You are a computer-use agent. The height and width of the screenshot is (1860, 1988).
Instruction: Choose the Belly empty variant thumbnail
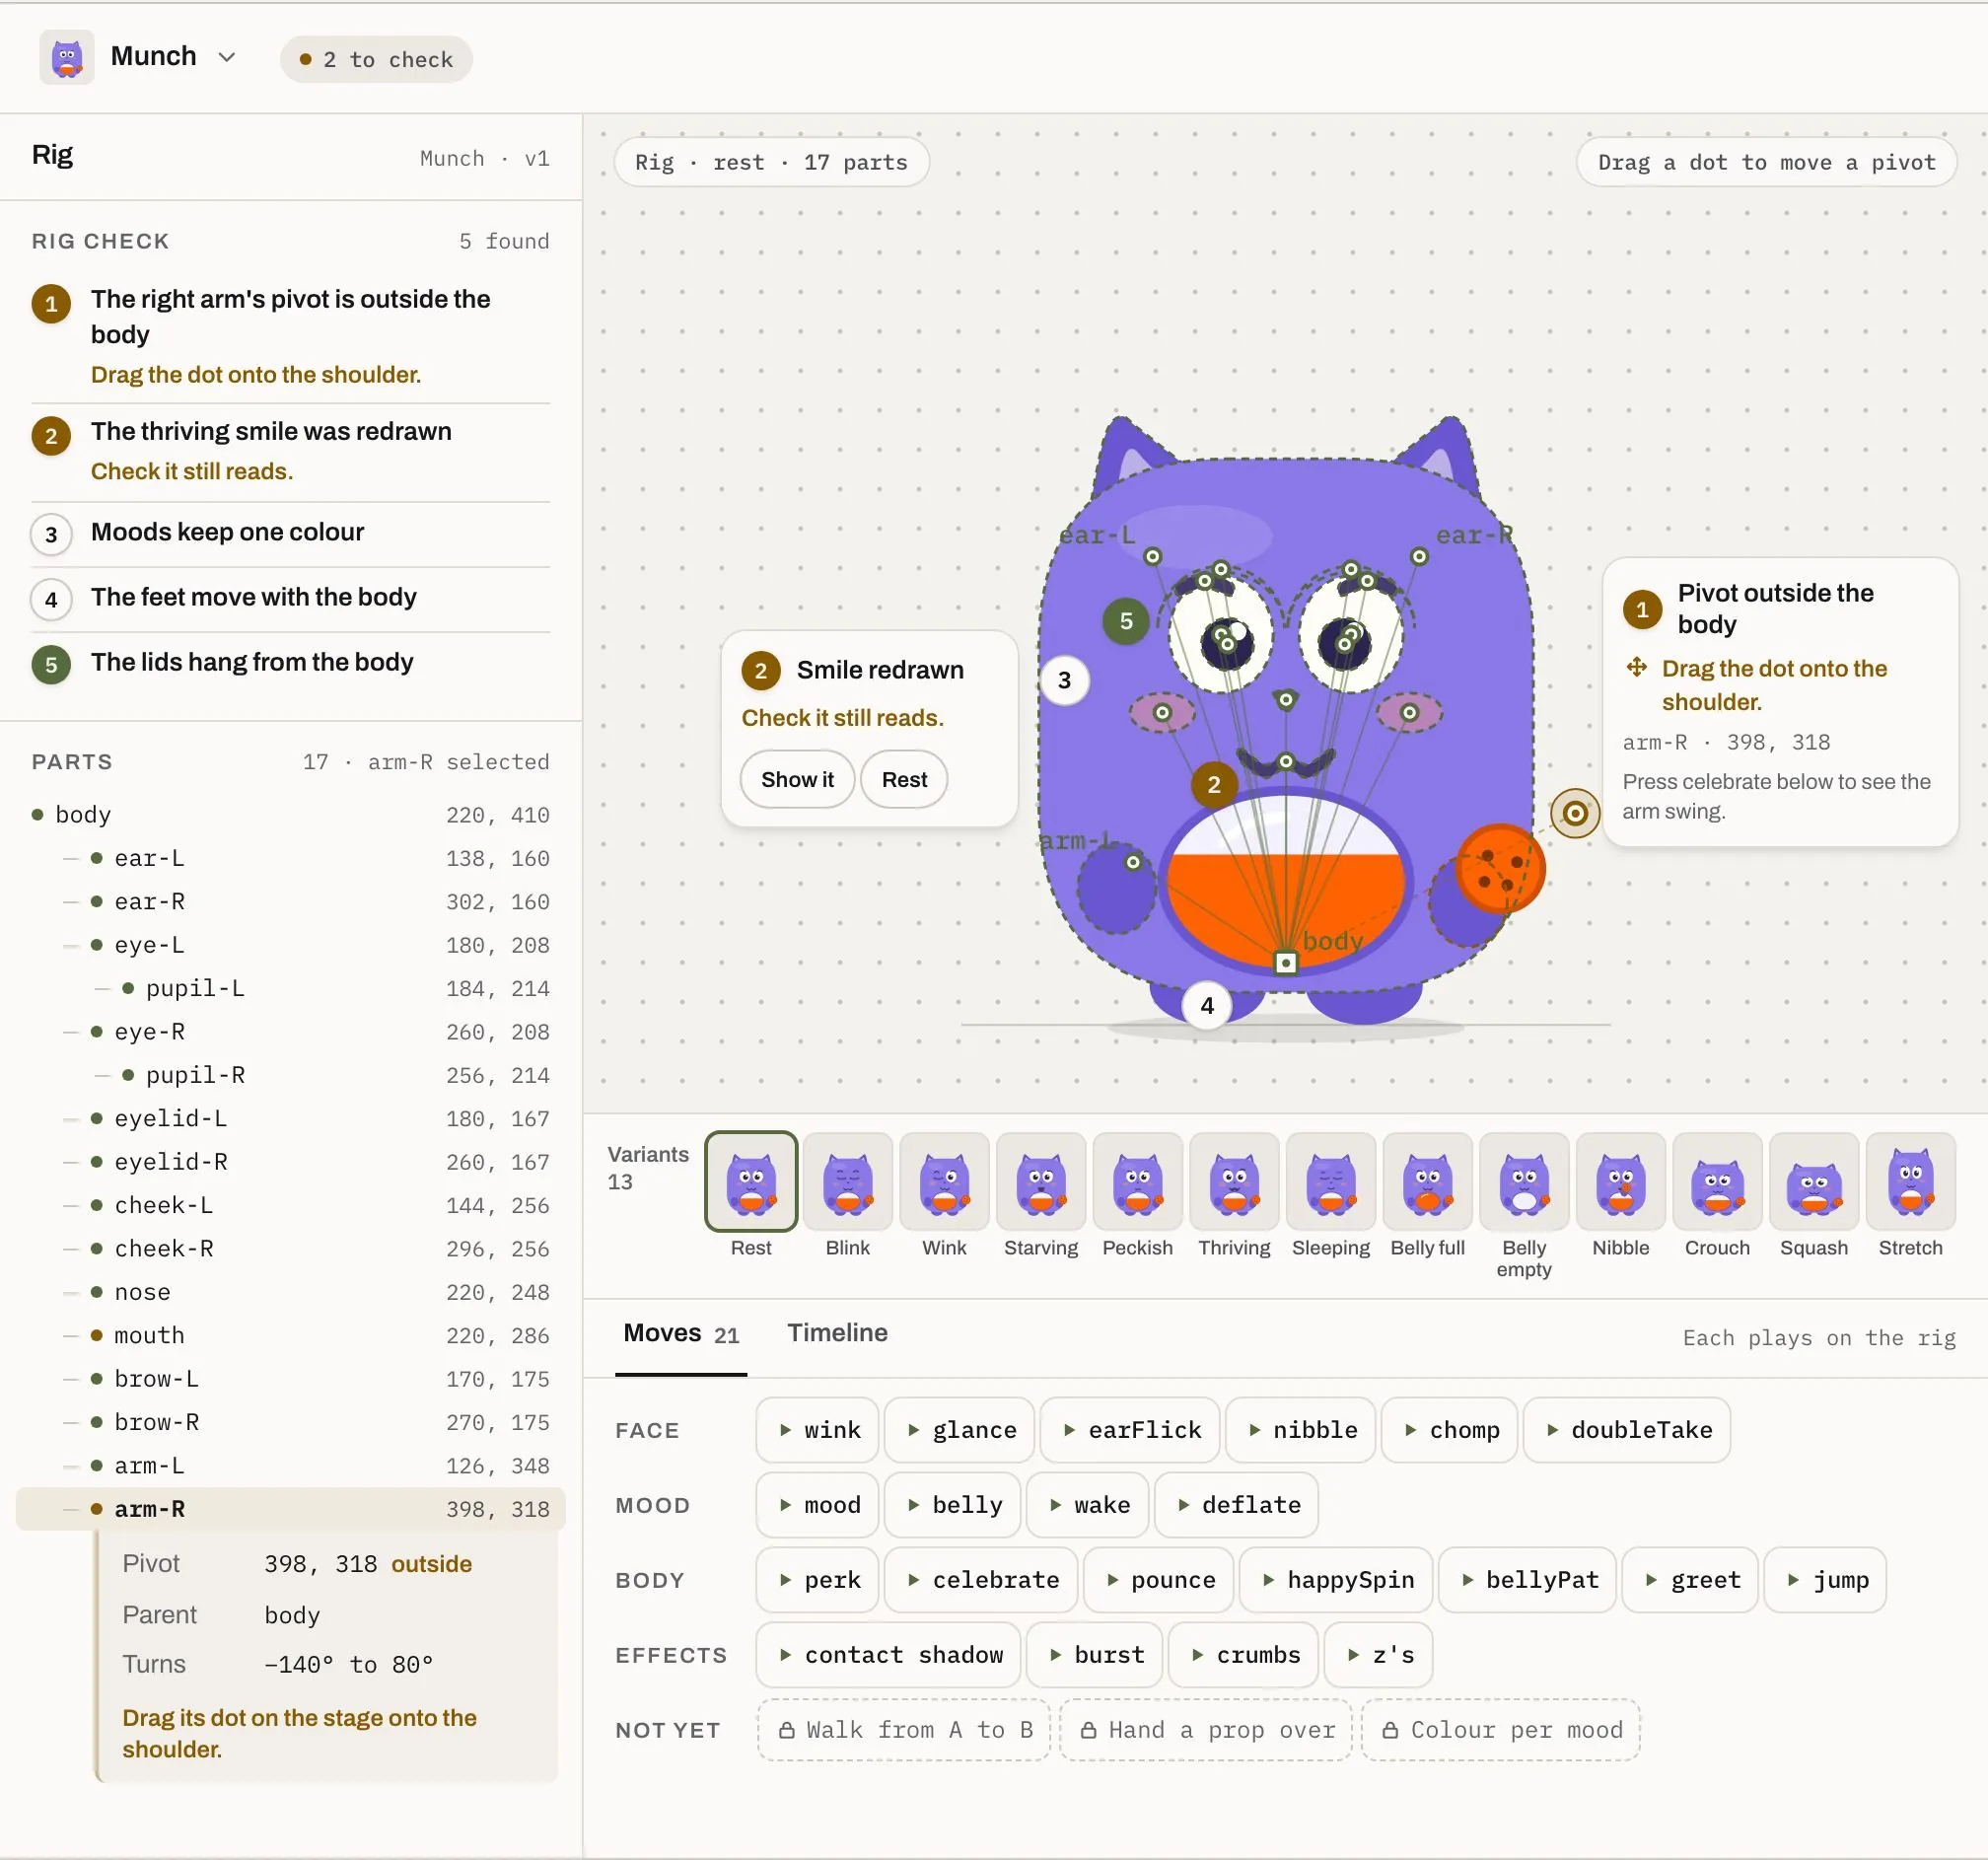1524,1182
